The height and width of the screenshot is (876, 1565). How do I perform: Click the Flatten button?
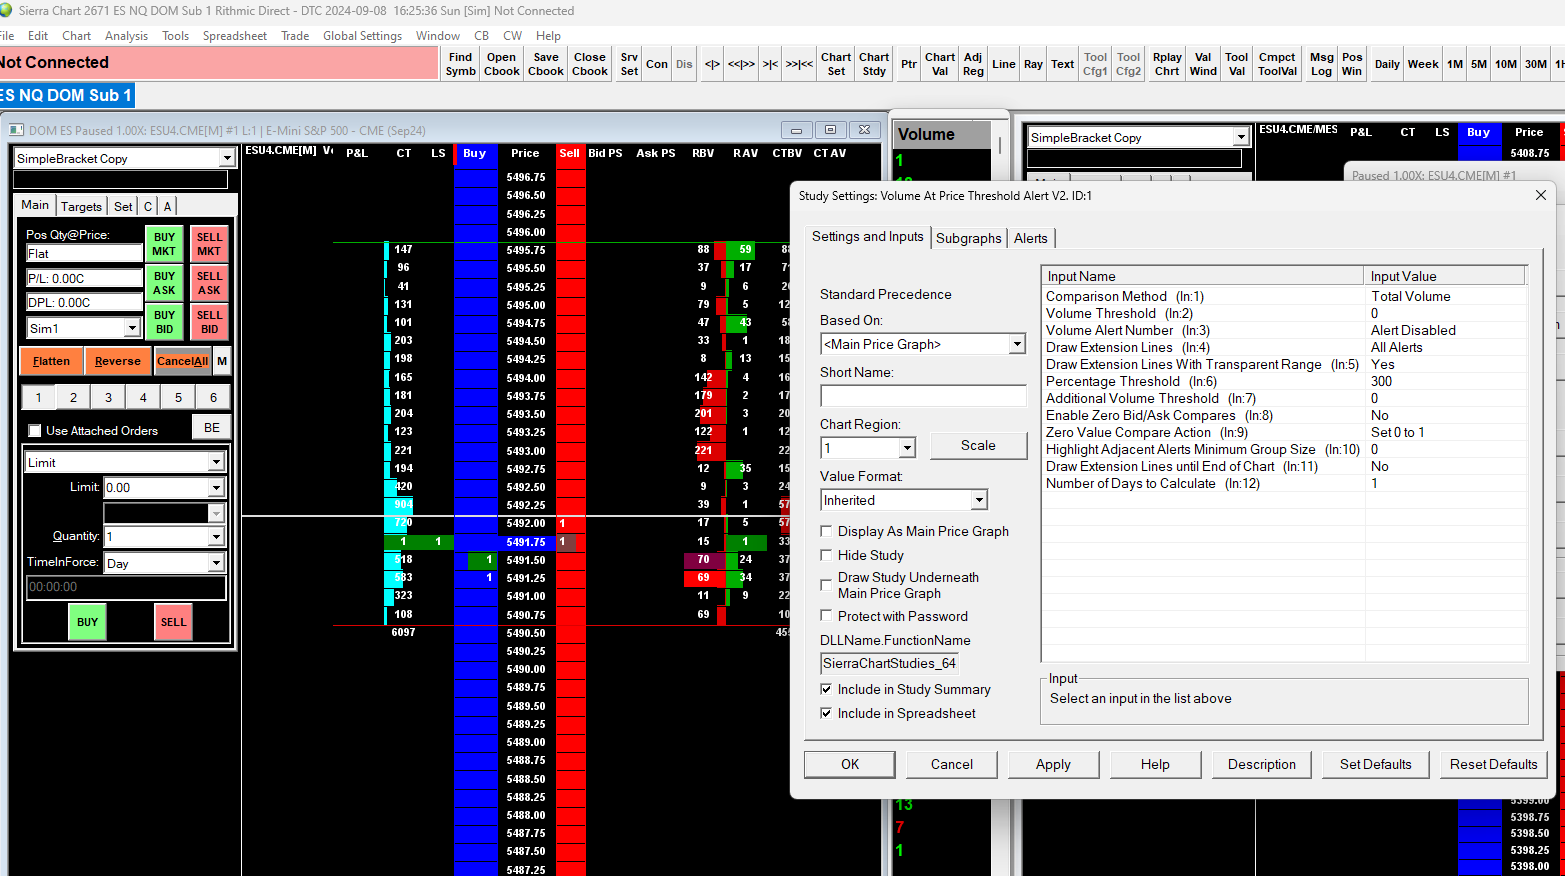[51, 361]
